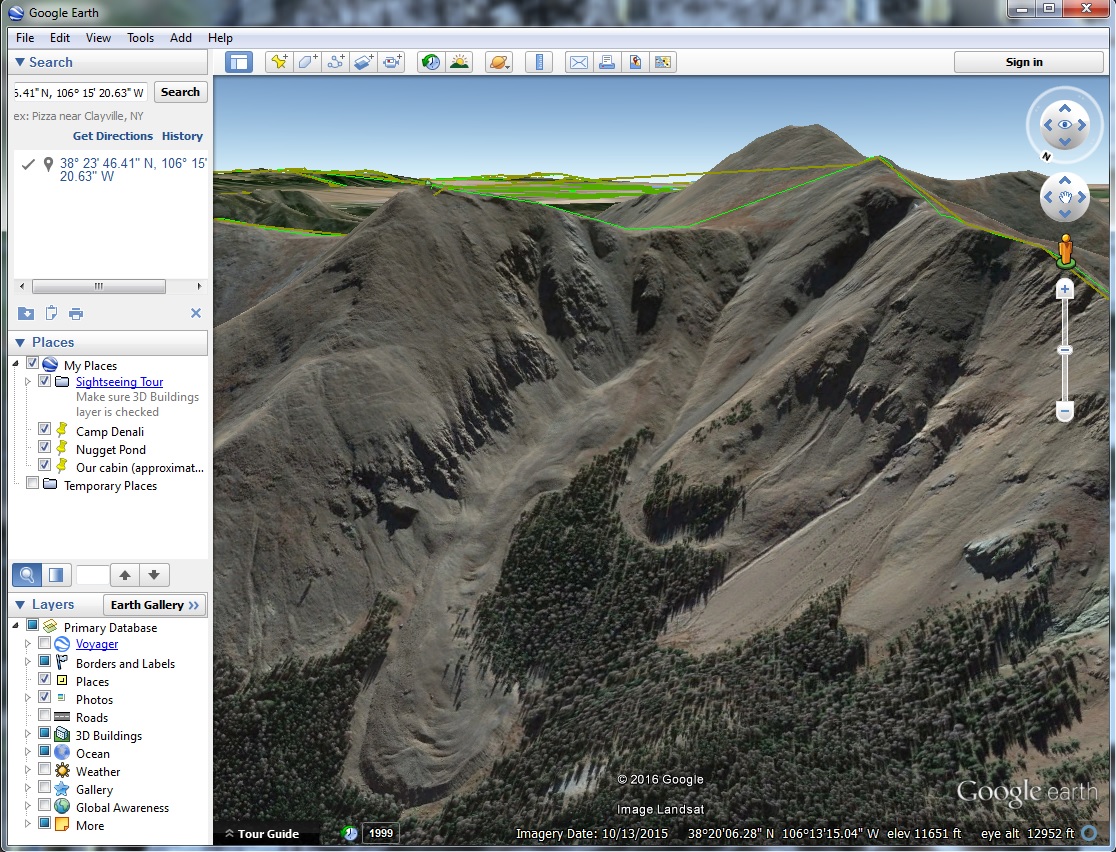
Task: Open Get Directions link
Action: [x=112, y=136]
